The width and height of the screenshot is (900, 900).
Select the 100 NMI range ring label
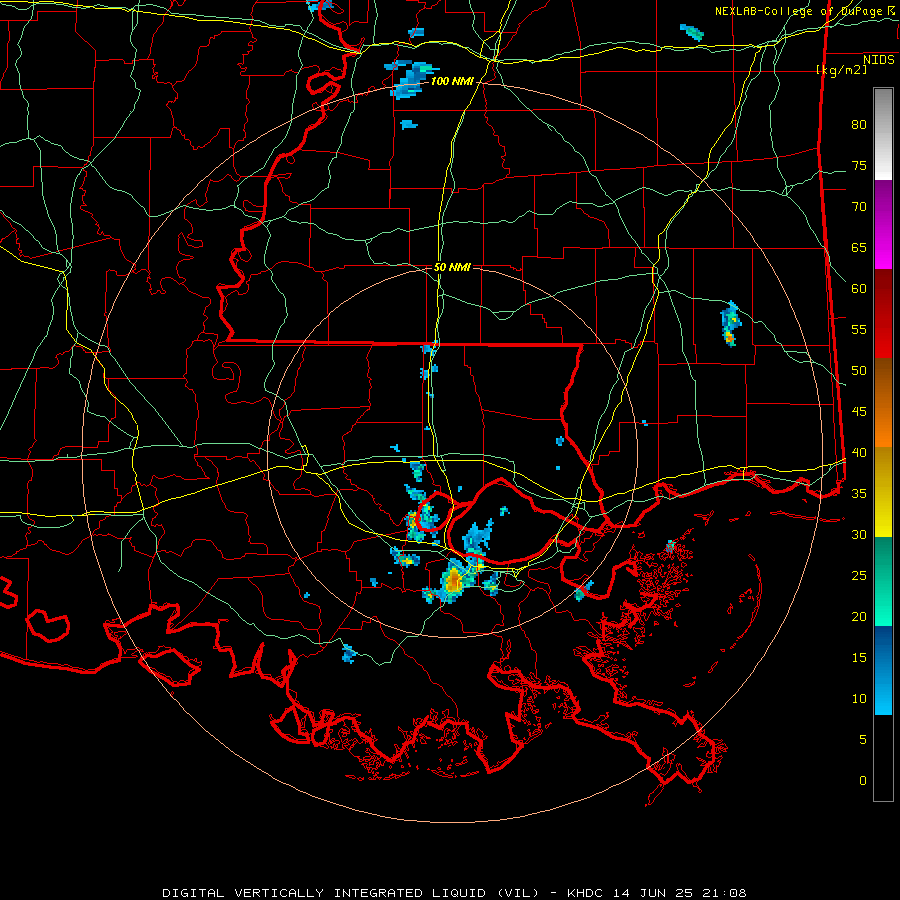point(452,82)
